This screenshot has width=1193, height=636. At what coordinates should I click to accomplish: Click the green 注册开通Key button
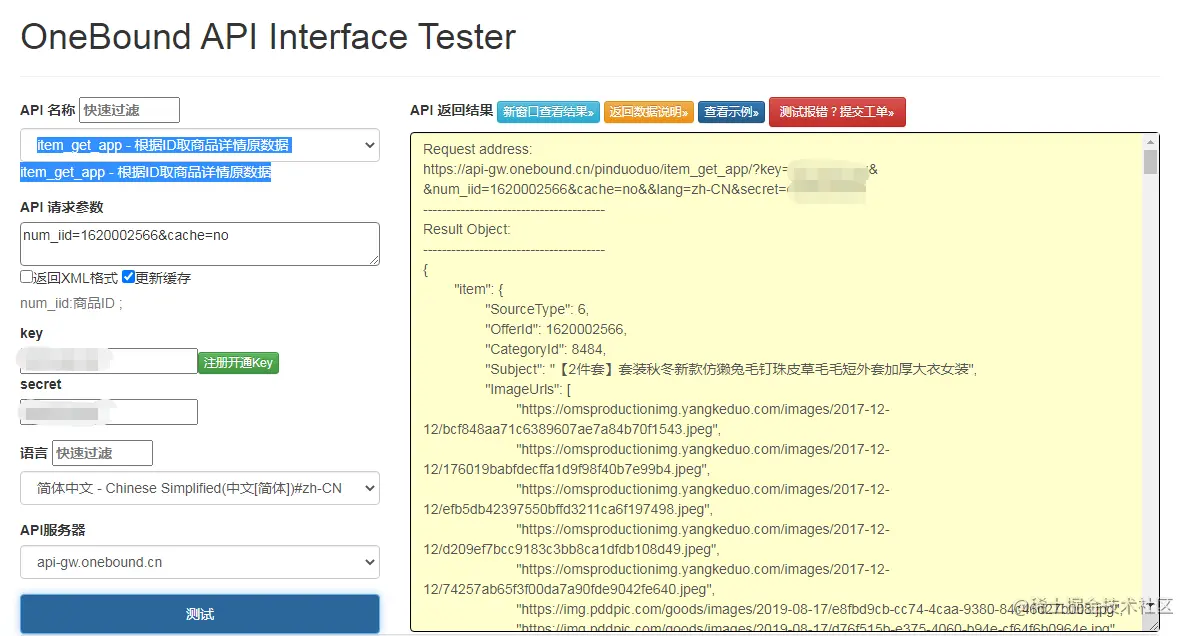238,362
